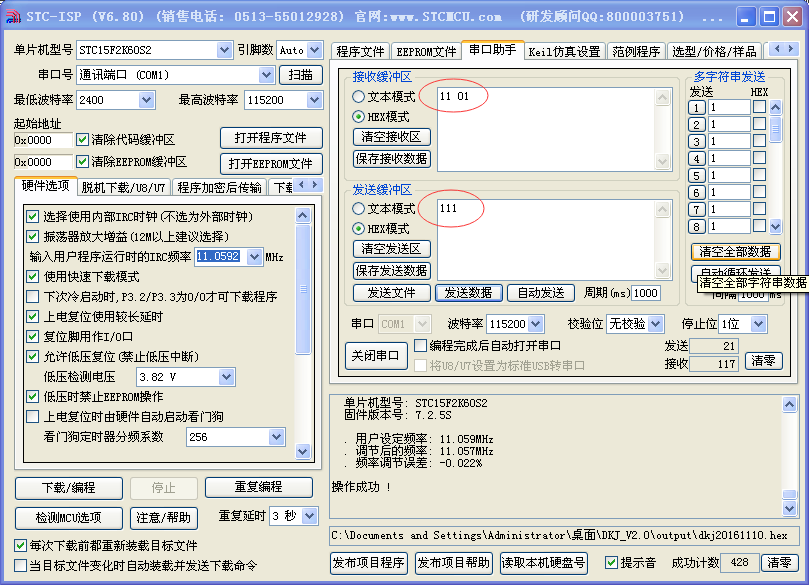Open 低压检测电压 3.82 V dropdown
This screenshot has width=809, height=585.
coord(226,377)
